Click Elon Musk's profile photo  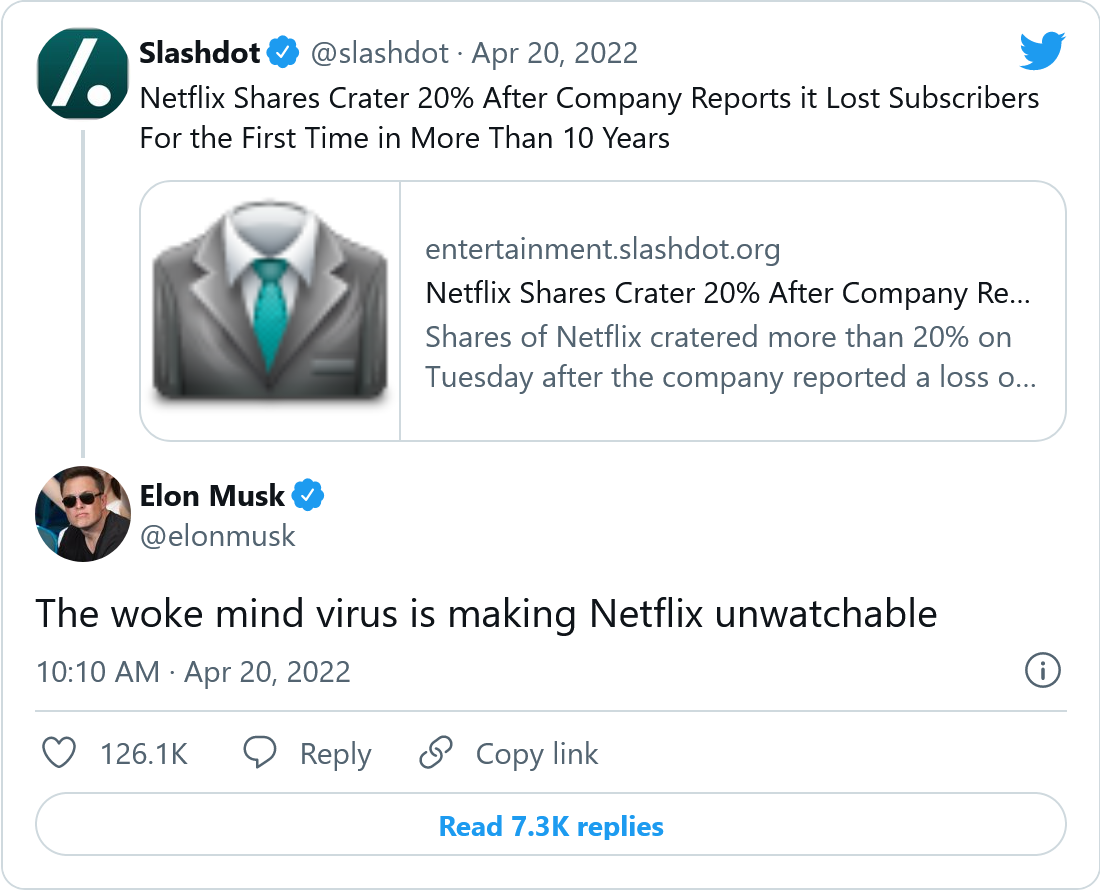click(x=83, y=514)
